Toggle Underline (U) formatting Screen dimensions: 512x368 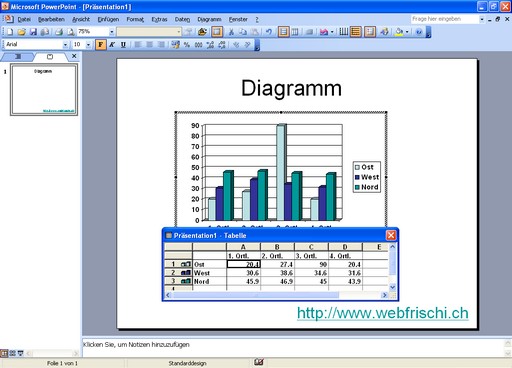(123, 45)
